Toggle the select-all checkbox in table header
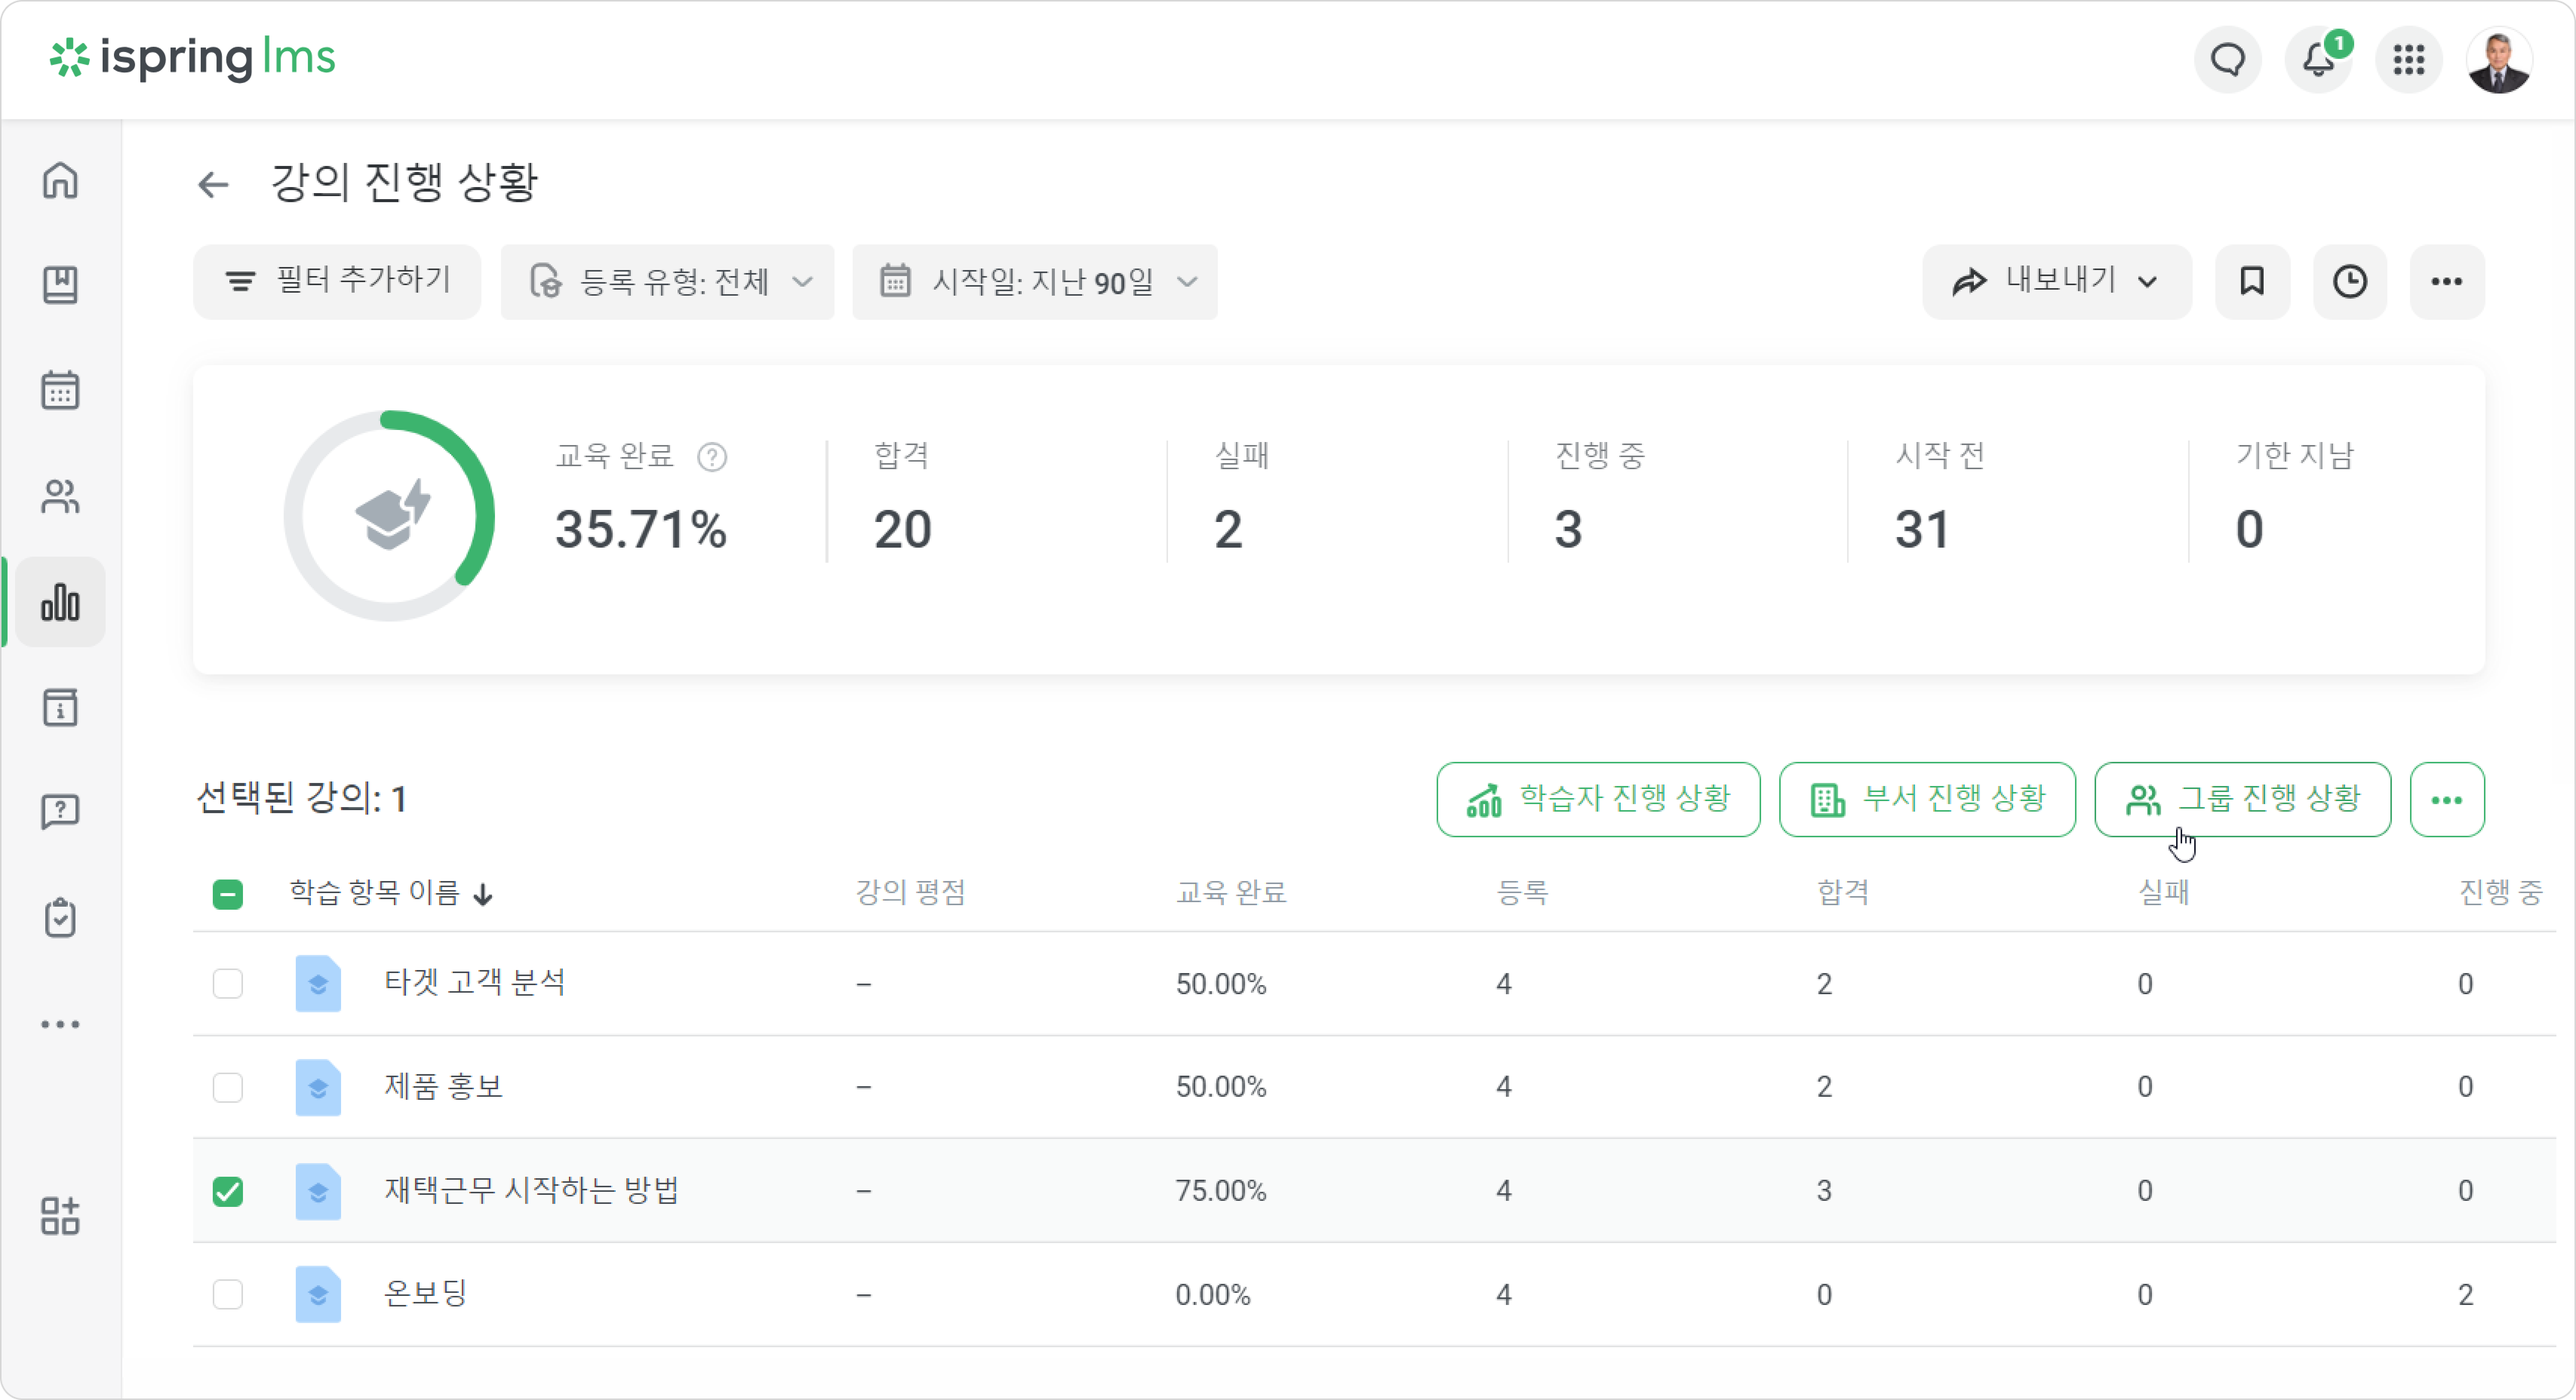Image resolution: width=2576 pixels, height=1400 pixels. 228,894
